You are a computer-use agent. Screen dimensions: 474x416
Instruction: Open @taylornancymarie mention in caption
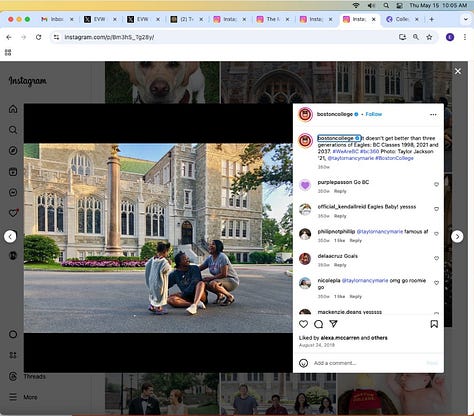(351, 158)
